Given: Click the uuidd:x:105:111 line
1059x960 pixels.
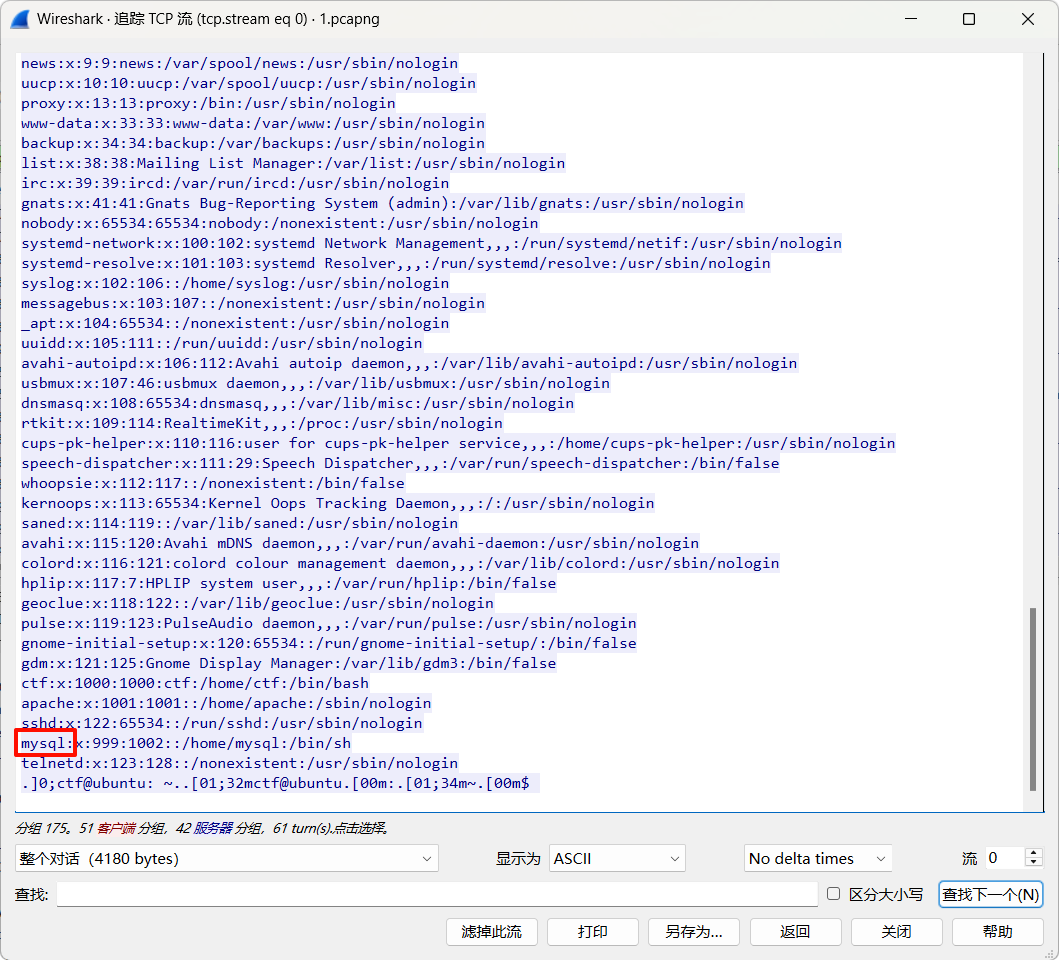Looking at the screenshot, I should pyautogui.click(x=222, y=343).
